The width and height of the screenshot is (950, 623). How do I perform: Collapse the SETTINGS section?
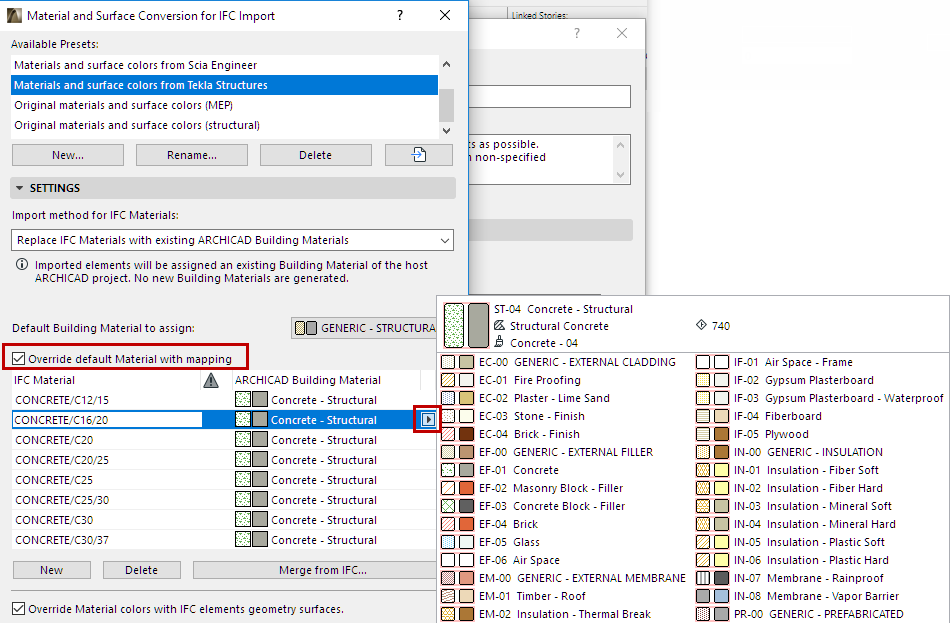pyautogui.click(x=19, y=188)
